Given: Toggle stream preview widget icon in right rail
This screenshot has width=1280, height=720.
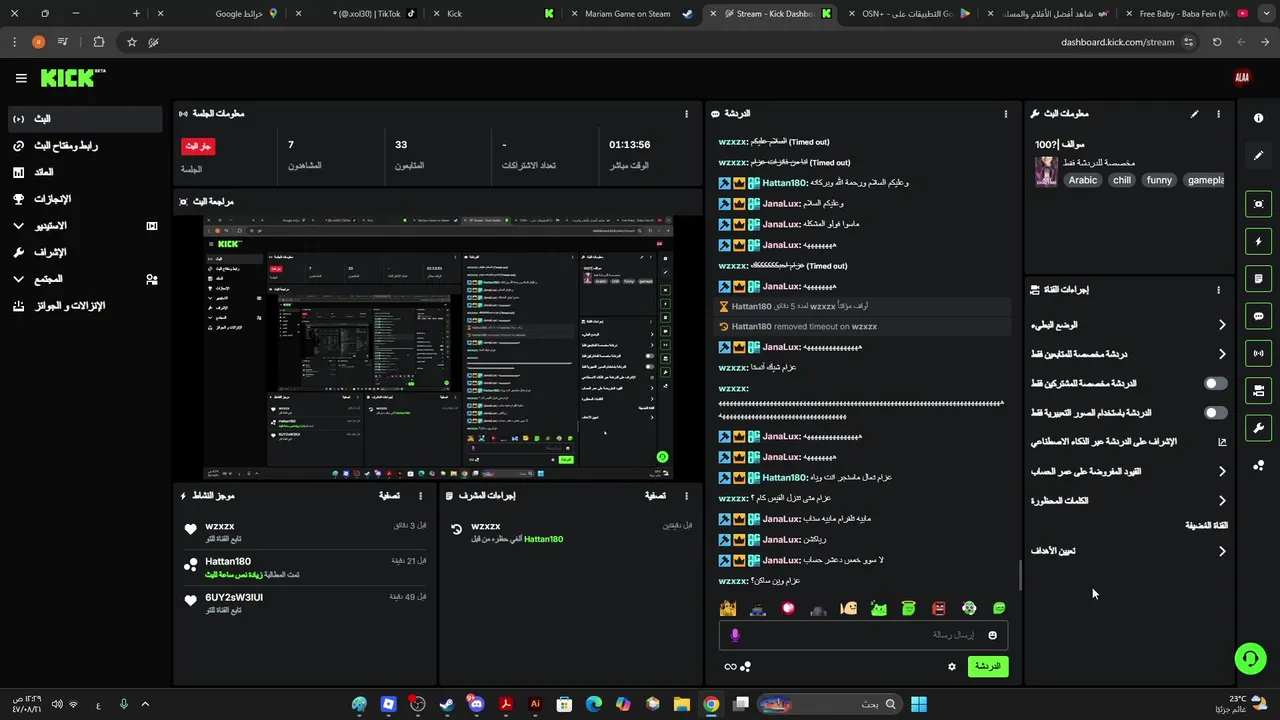Looking at the screenshot, I should [x=1258, y=204].
